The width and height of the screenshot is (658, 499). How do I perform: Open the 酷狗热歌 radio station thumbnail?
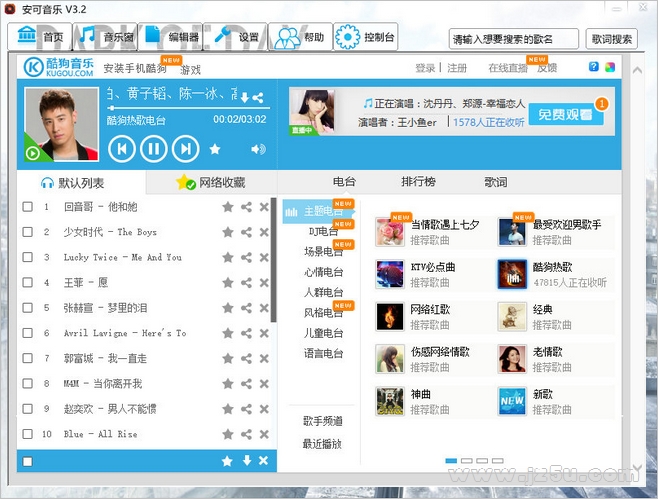pyautogui.click(x=512, y=274)
